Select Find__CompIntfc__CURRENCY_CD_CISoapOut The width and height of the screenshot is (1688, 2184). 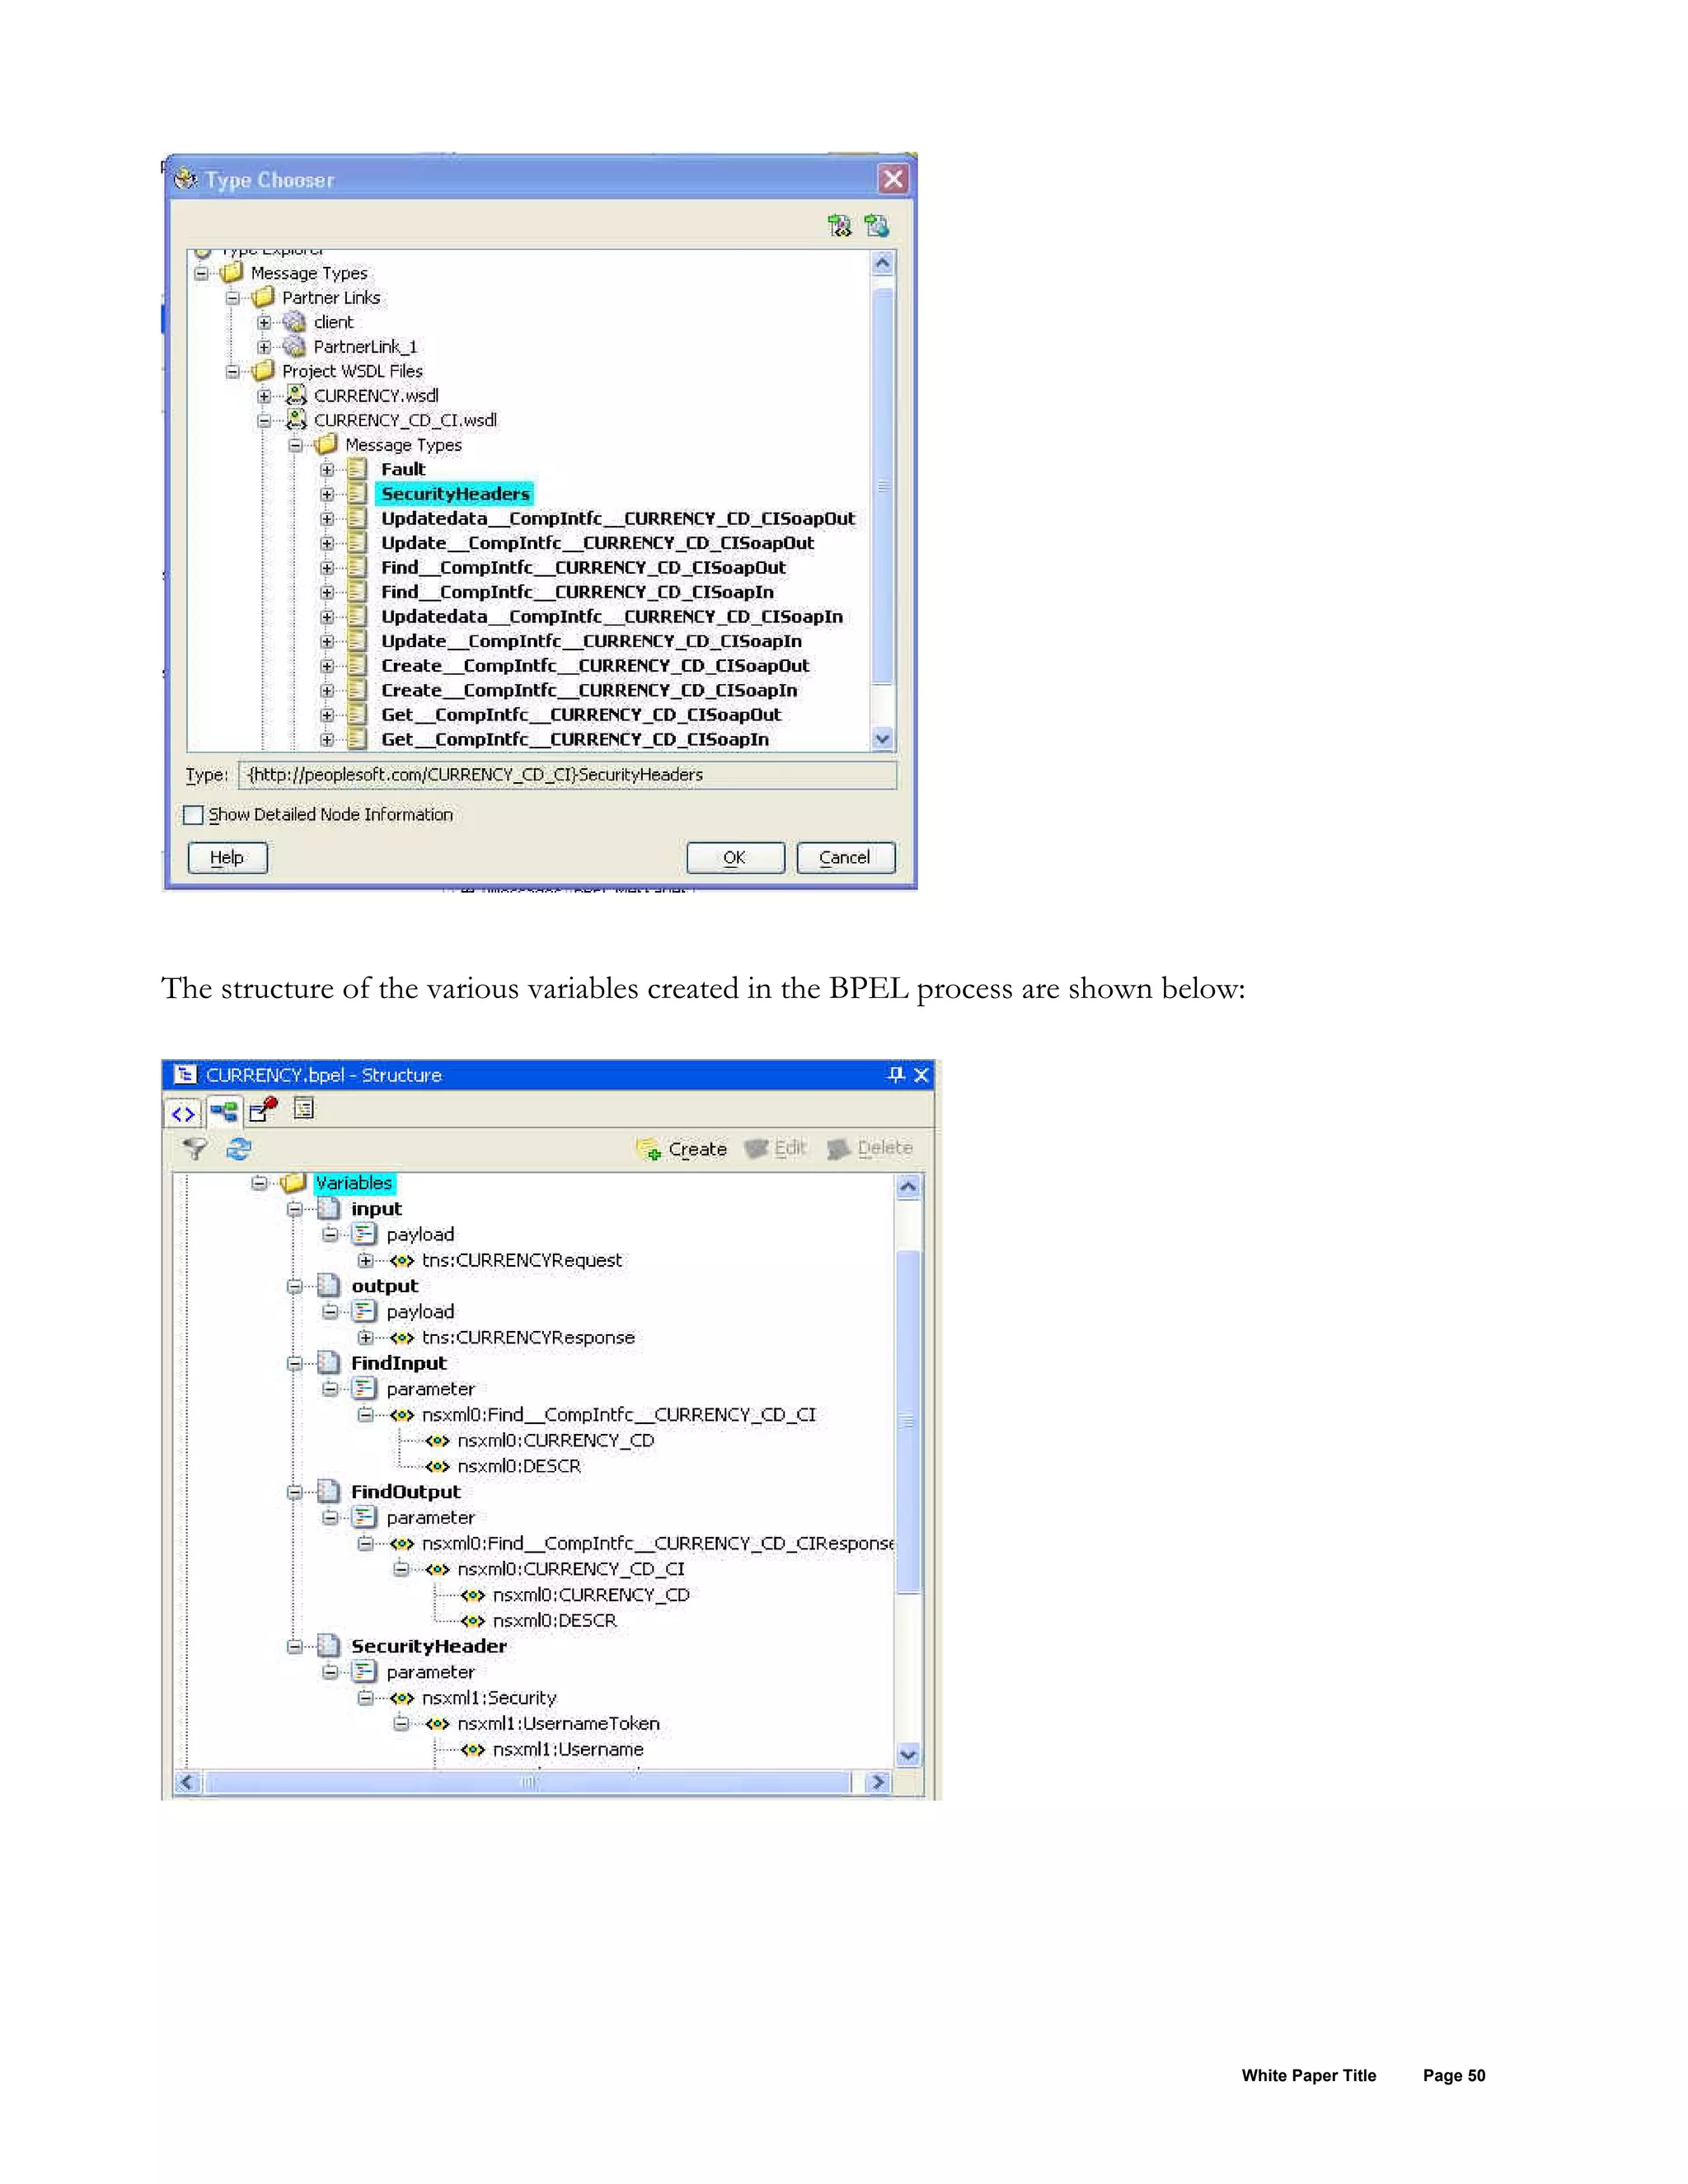[583, 567]
